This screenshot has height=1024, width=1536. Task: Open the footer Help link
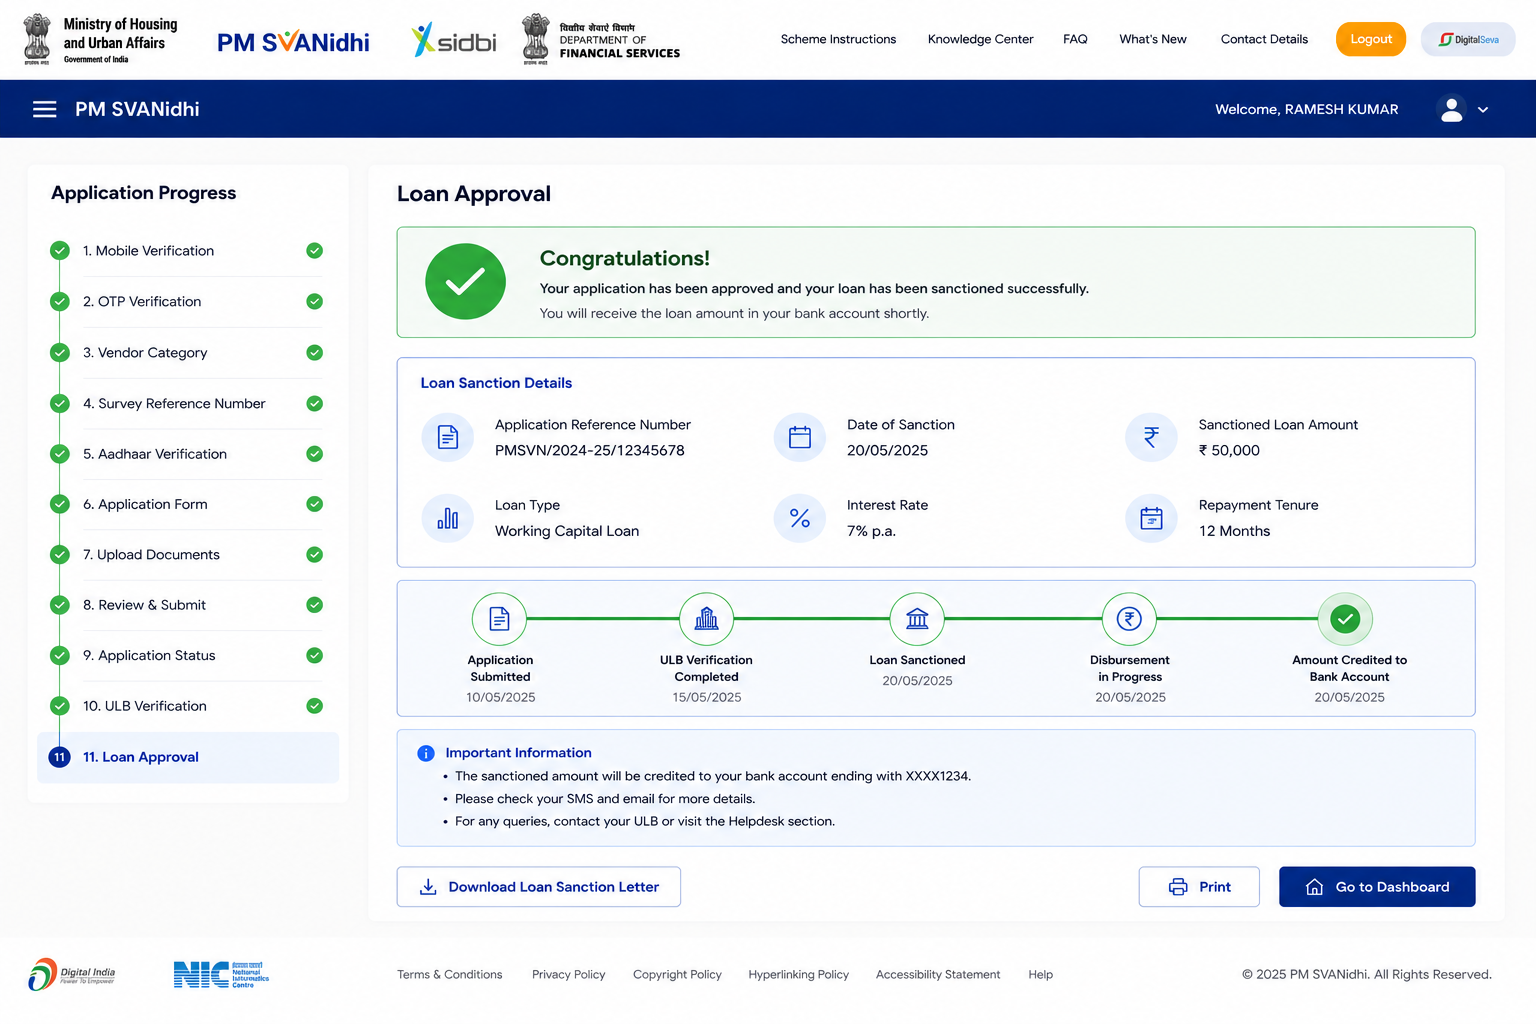click(x=1041, y=975)
